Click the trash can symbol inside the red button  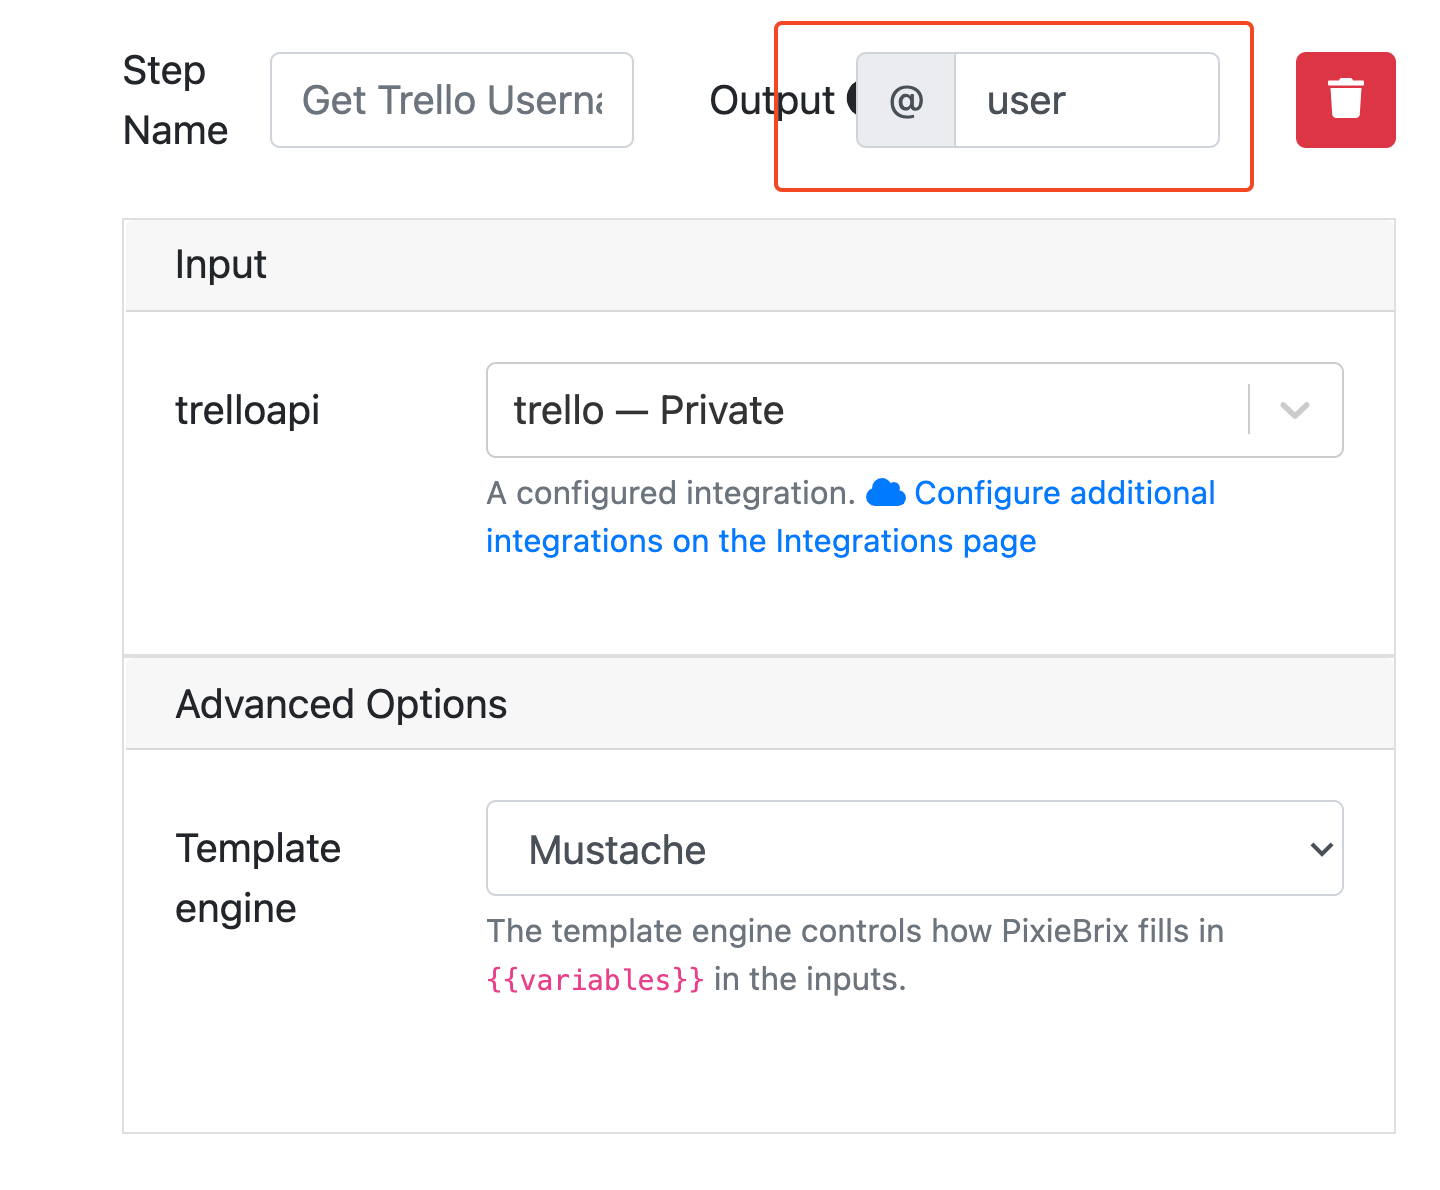pyautogui.click(x=1345, y=100)
